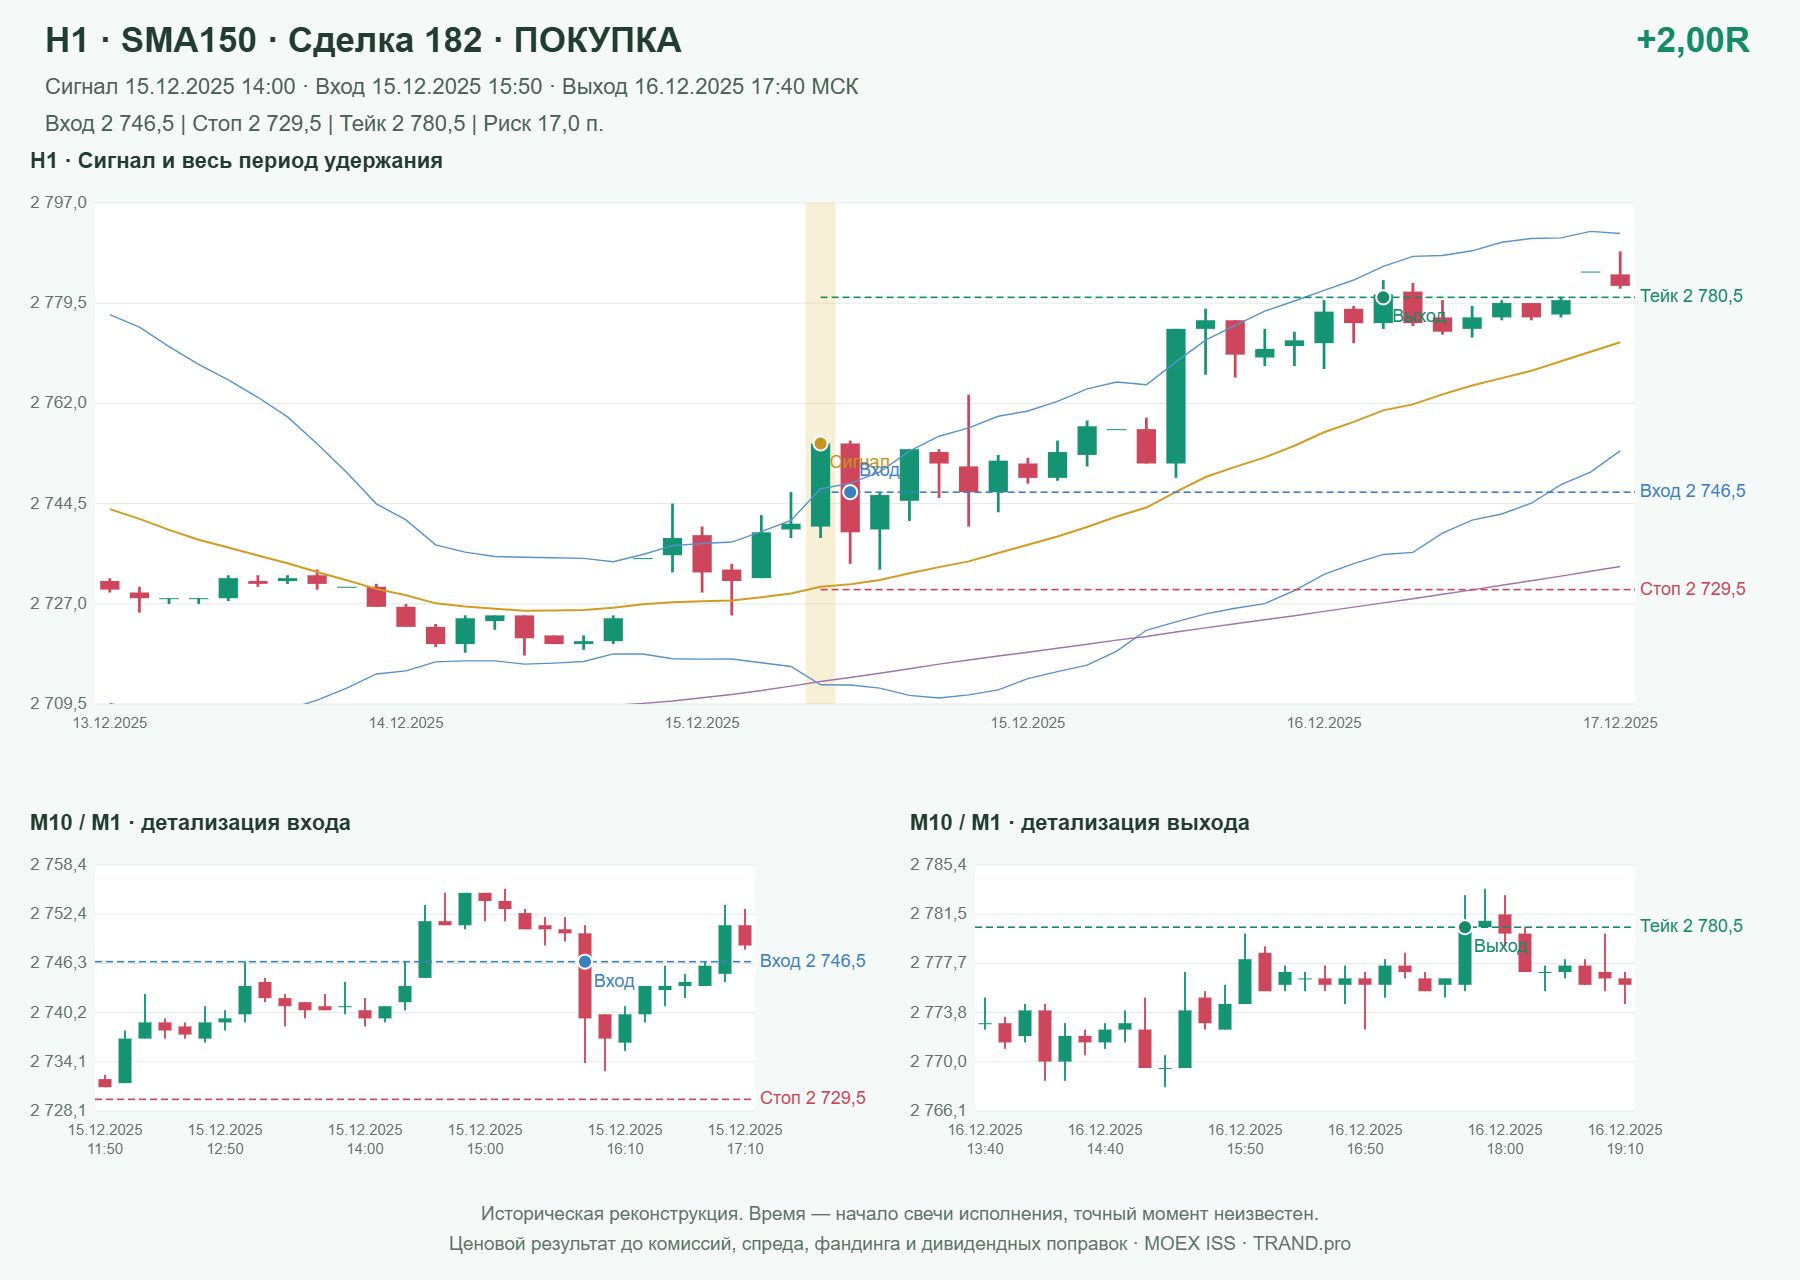Image resolution: width=1800 pixels, height=1280 pixels.
Task: Click the 2 797,0 price axis label
Action: [58, 203]
